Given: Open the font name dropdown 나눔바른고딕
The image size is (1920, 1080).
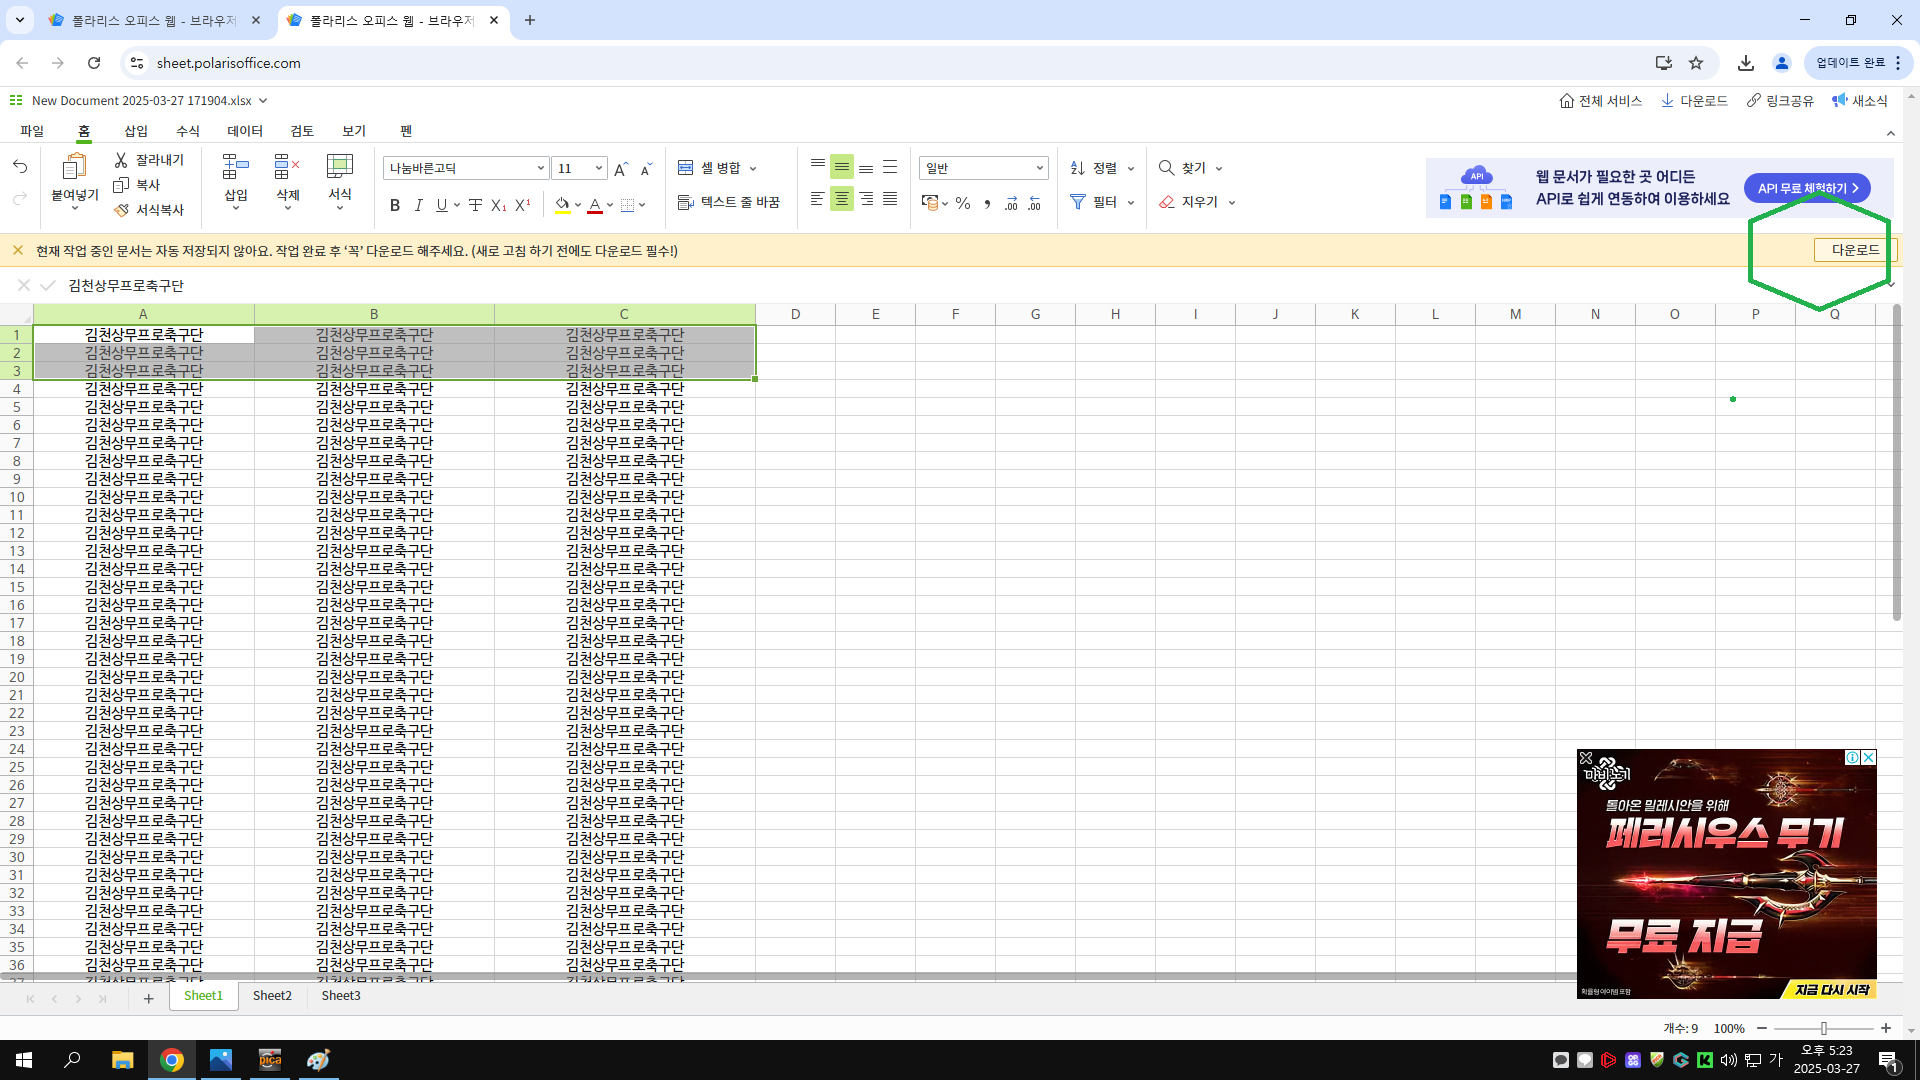Looking at the screenshot, I should pyautogui.click(x=466, y=168).
